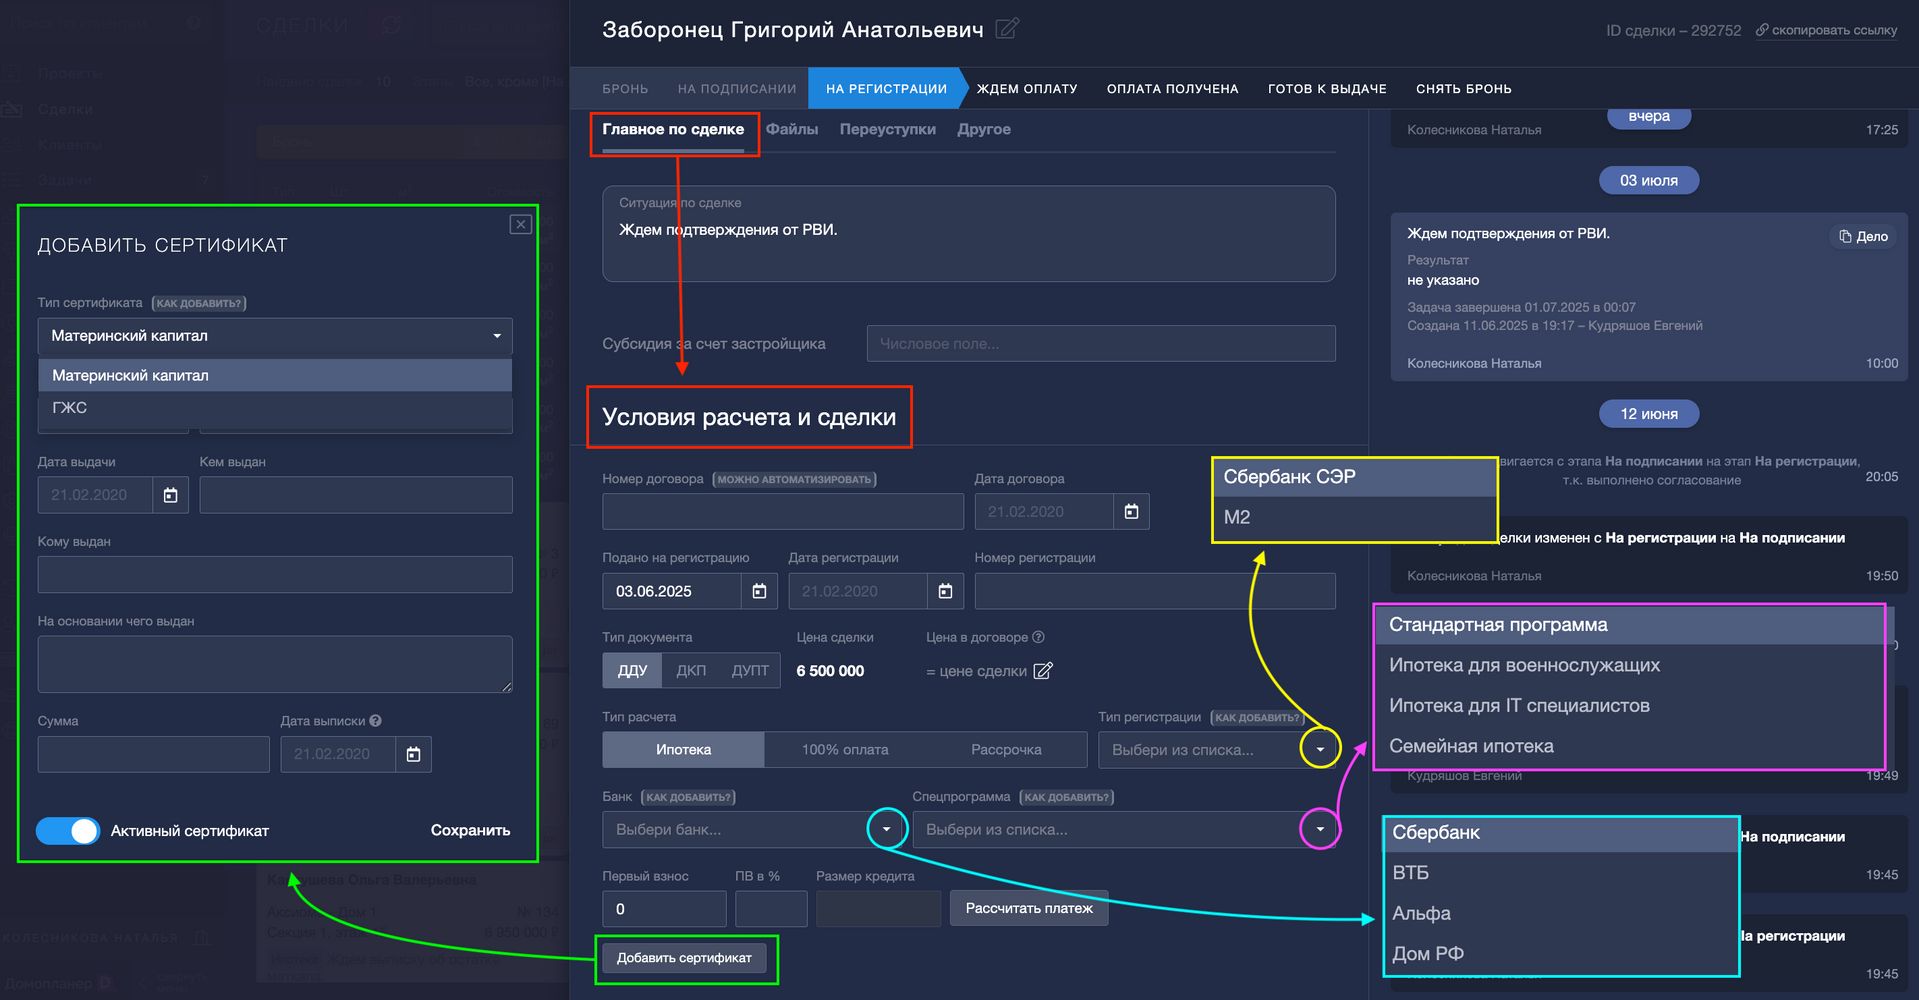This screenshot has width=1919, height=1000.
Task: Click Как добавить hint near Спецпрограмма
Action: pyautogui.click(x=1067, y=797)
